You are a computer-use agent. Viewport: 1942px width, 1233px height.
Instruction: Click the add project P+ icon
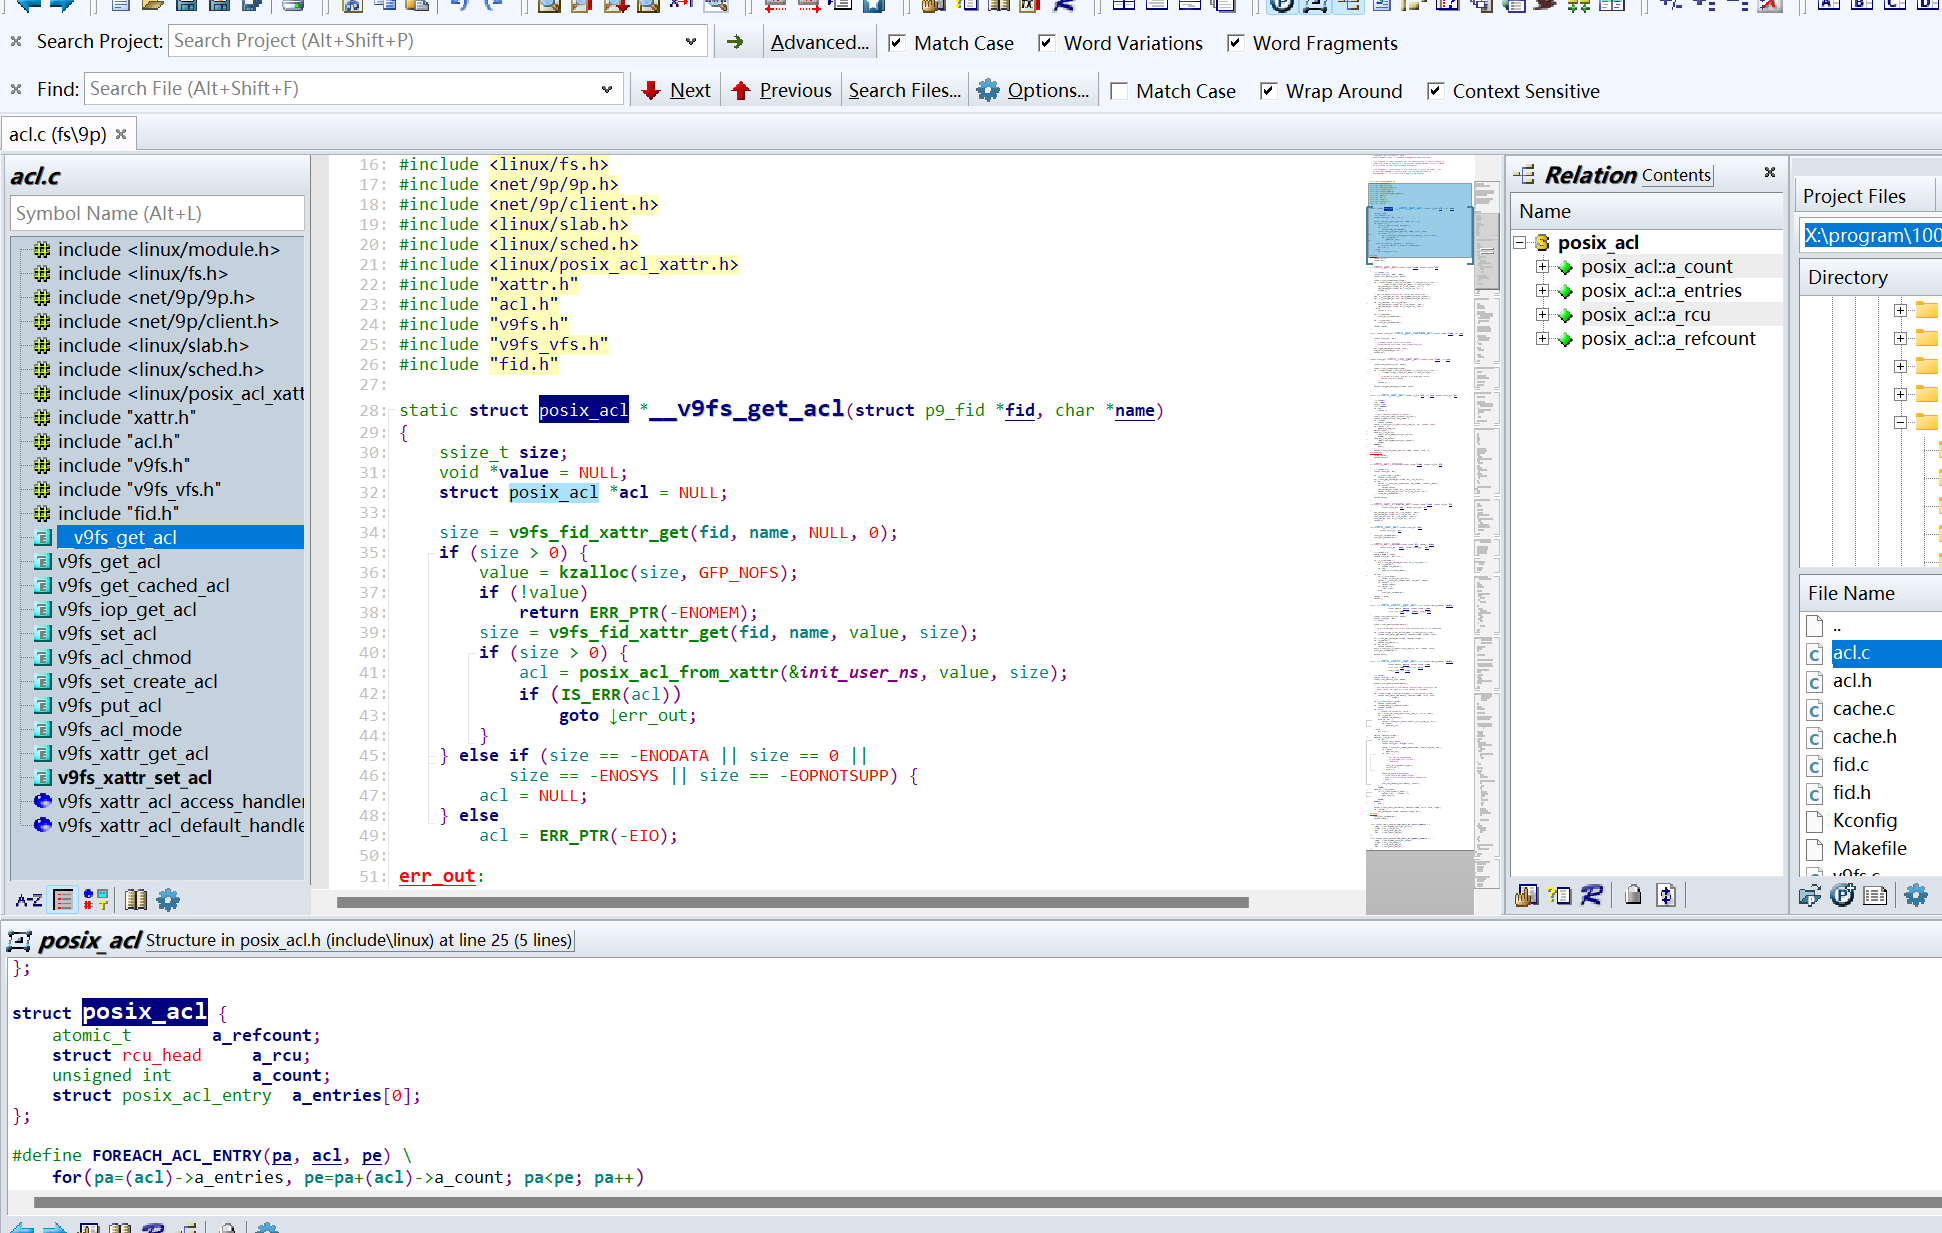tap(1842, 895)
